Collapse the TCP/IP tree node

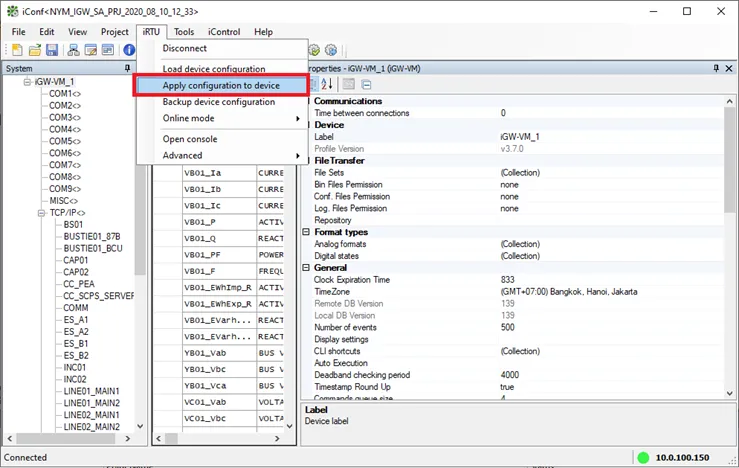[41, 213]
